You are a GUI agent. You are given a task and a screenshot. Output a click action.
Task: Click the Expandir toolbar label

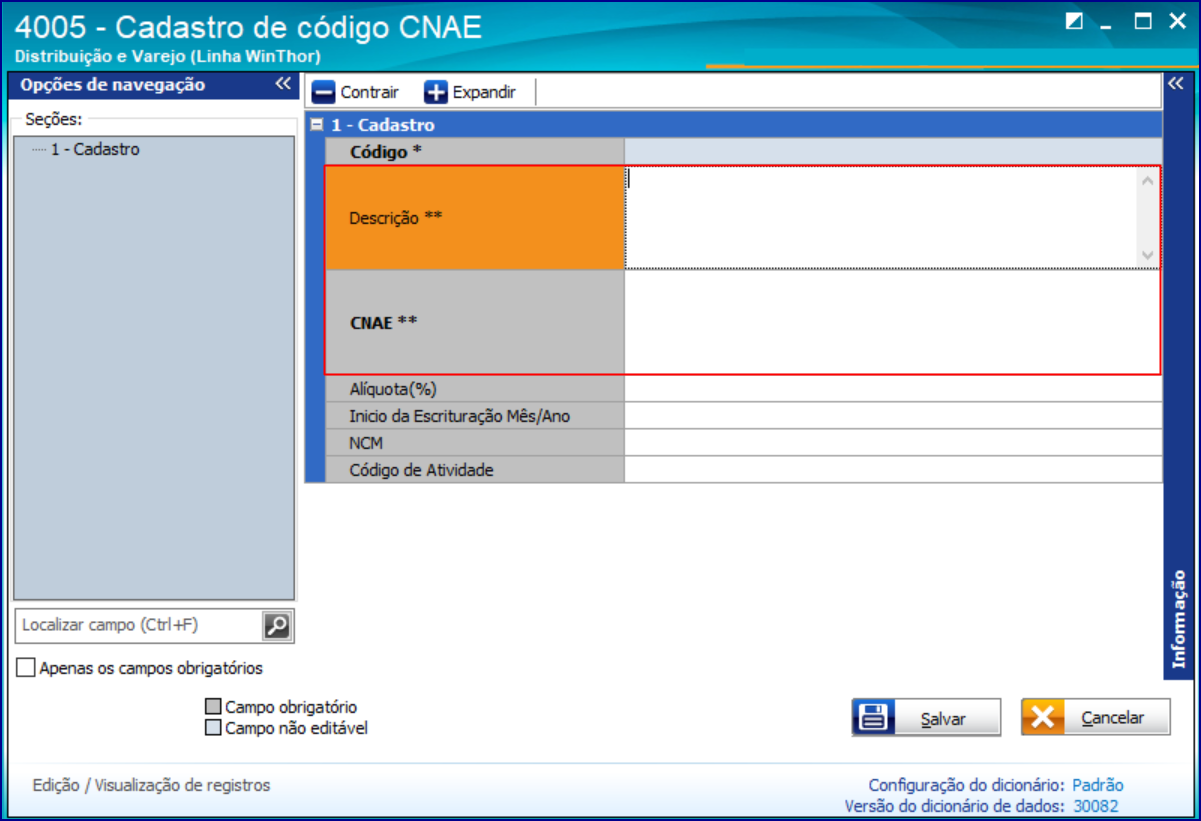484,93
